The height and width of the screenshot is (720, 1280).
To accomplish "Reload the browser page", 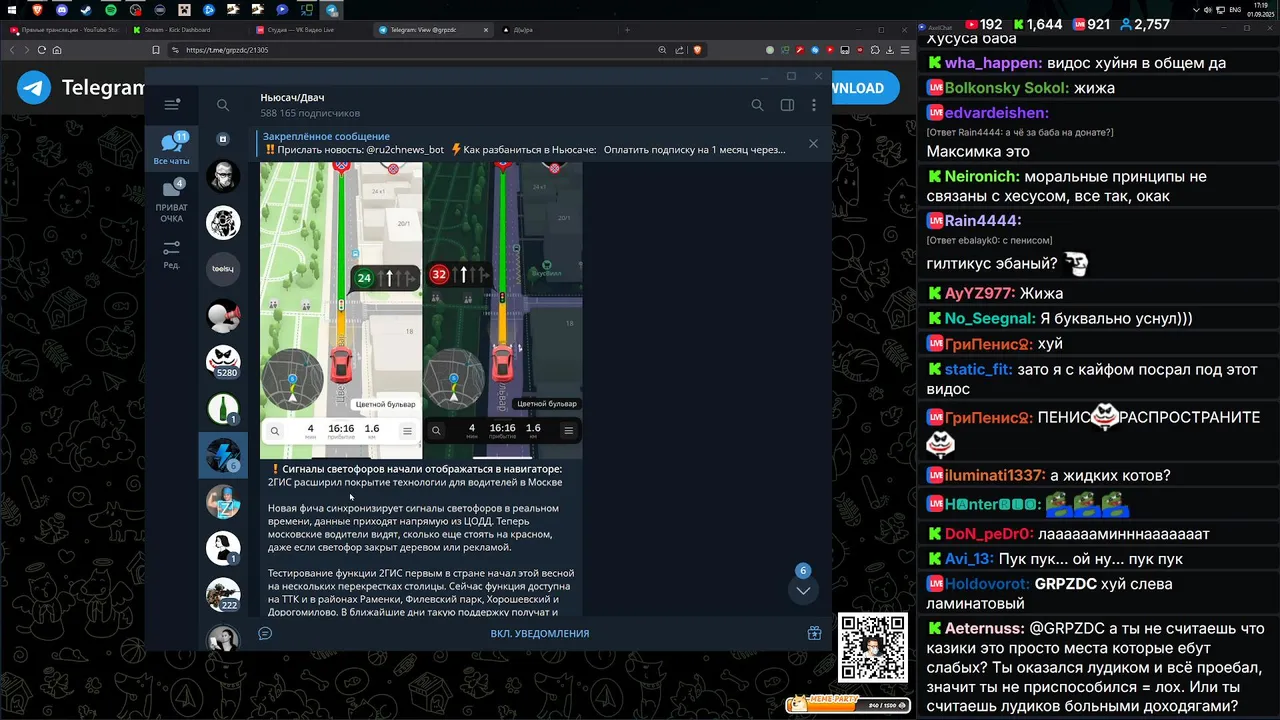I will pos(41,50).
